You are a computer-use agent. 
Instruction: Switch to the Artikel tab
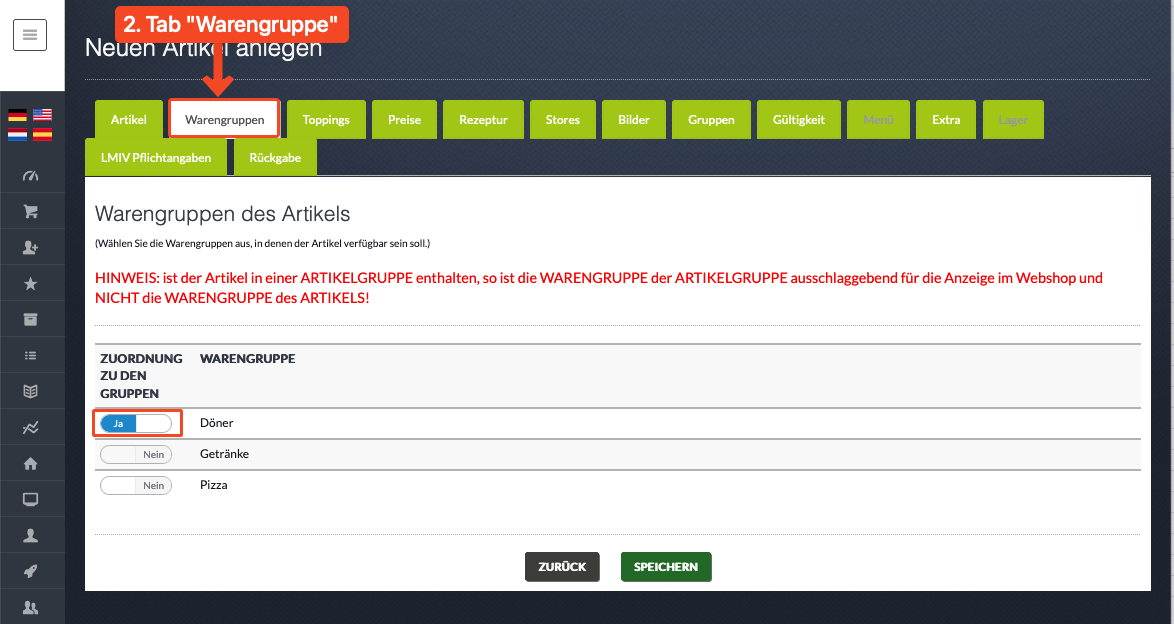coord(129,120)
